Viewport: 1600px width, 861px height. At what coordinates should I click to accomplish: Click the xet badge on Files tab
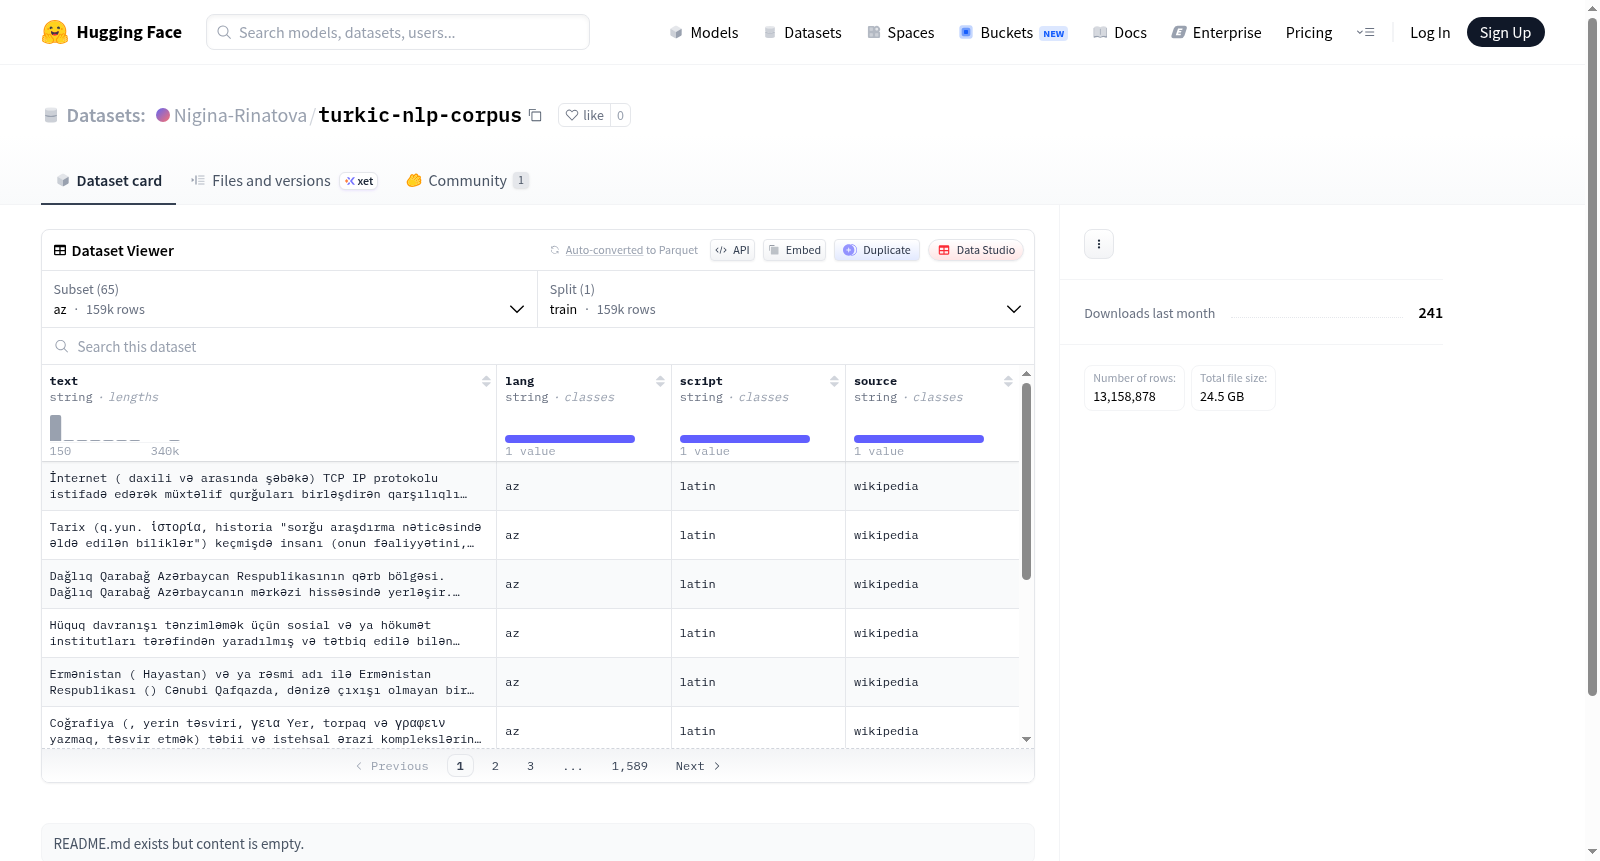coord(359,181)
